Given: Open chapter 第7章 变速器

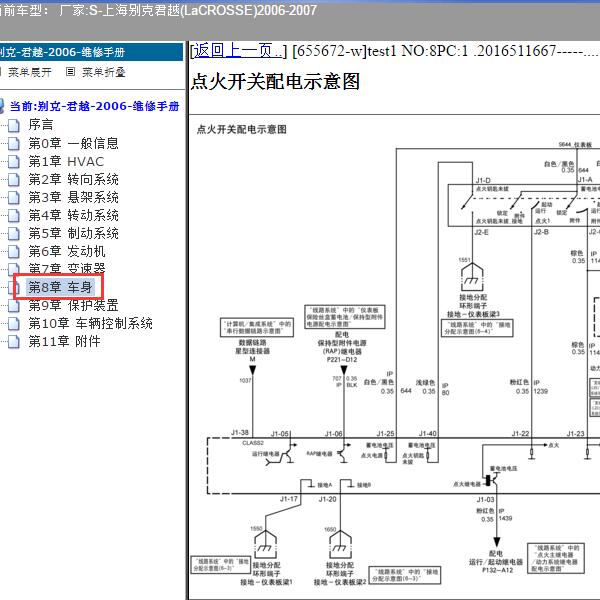Looking at the screenshot, I should [66, 269].
